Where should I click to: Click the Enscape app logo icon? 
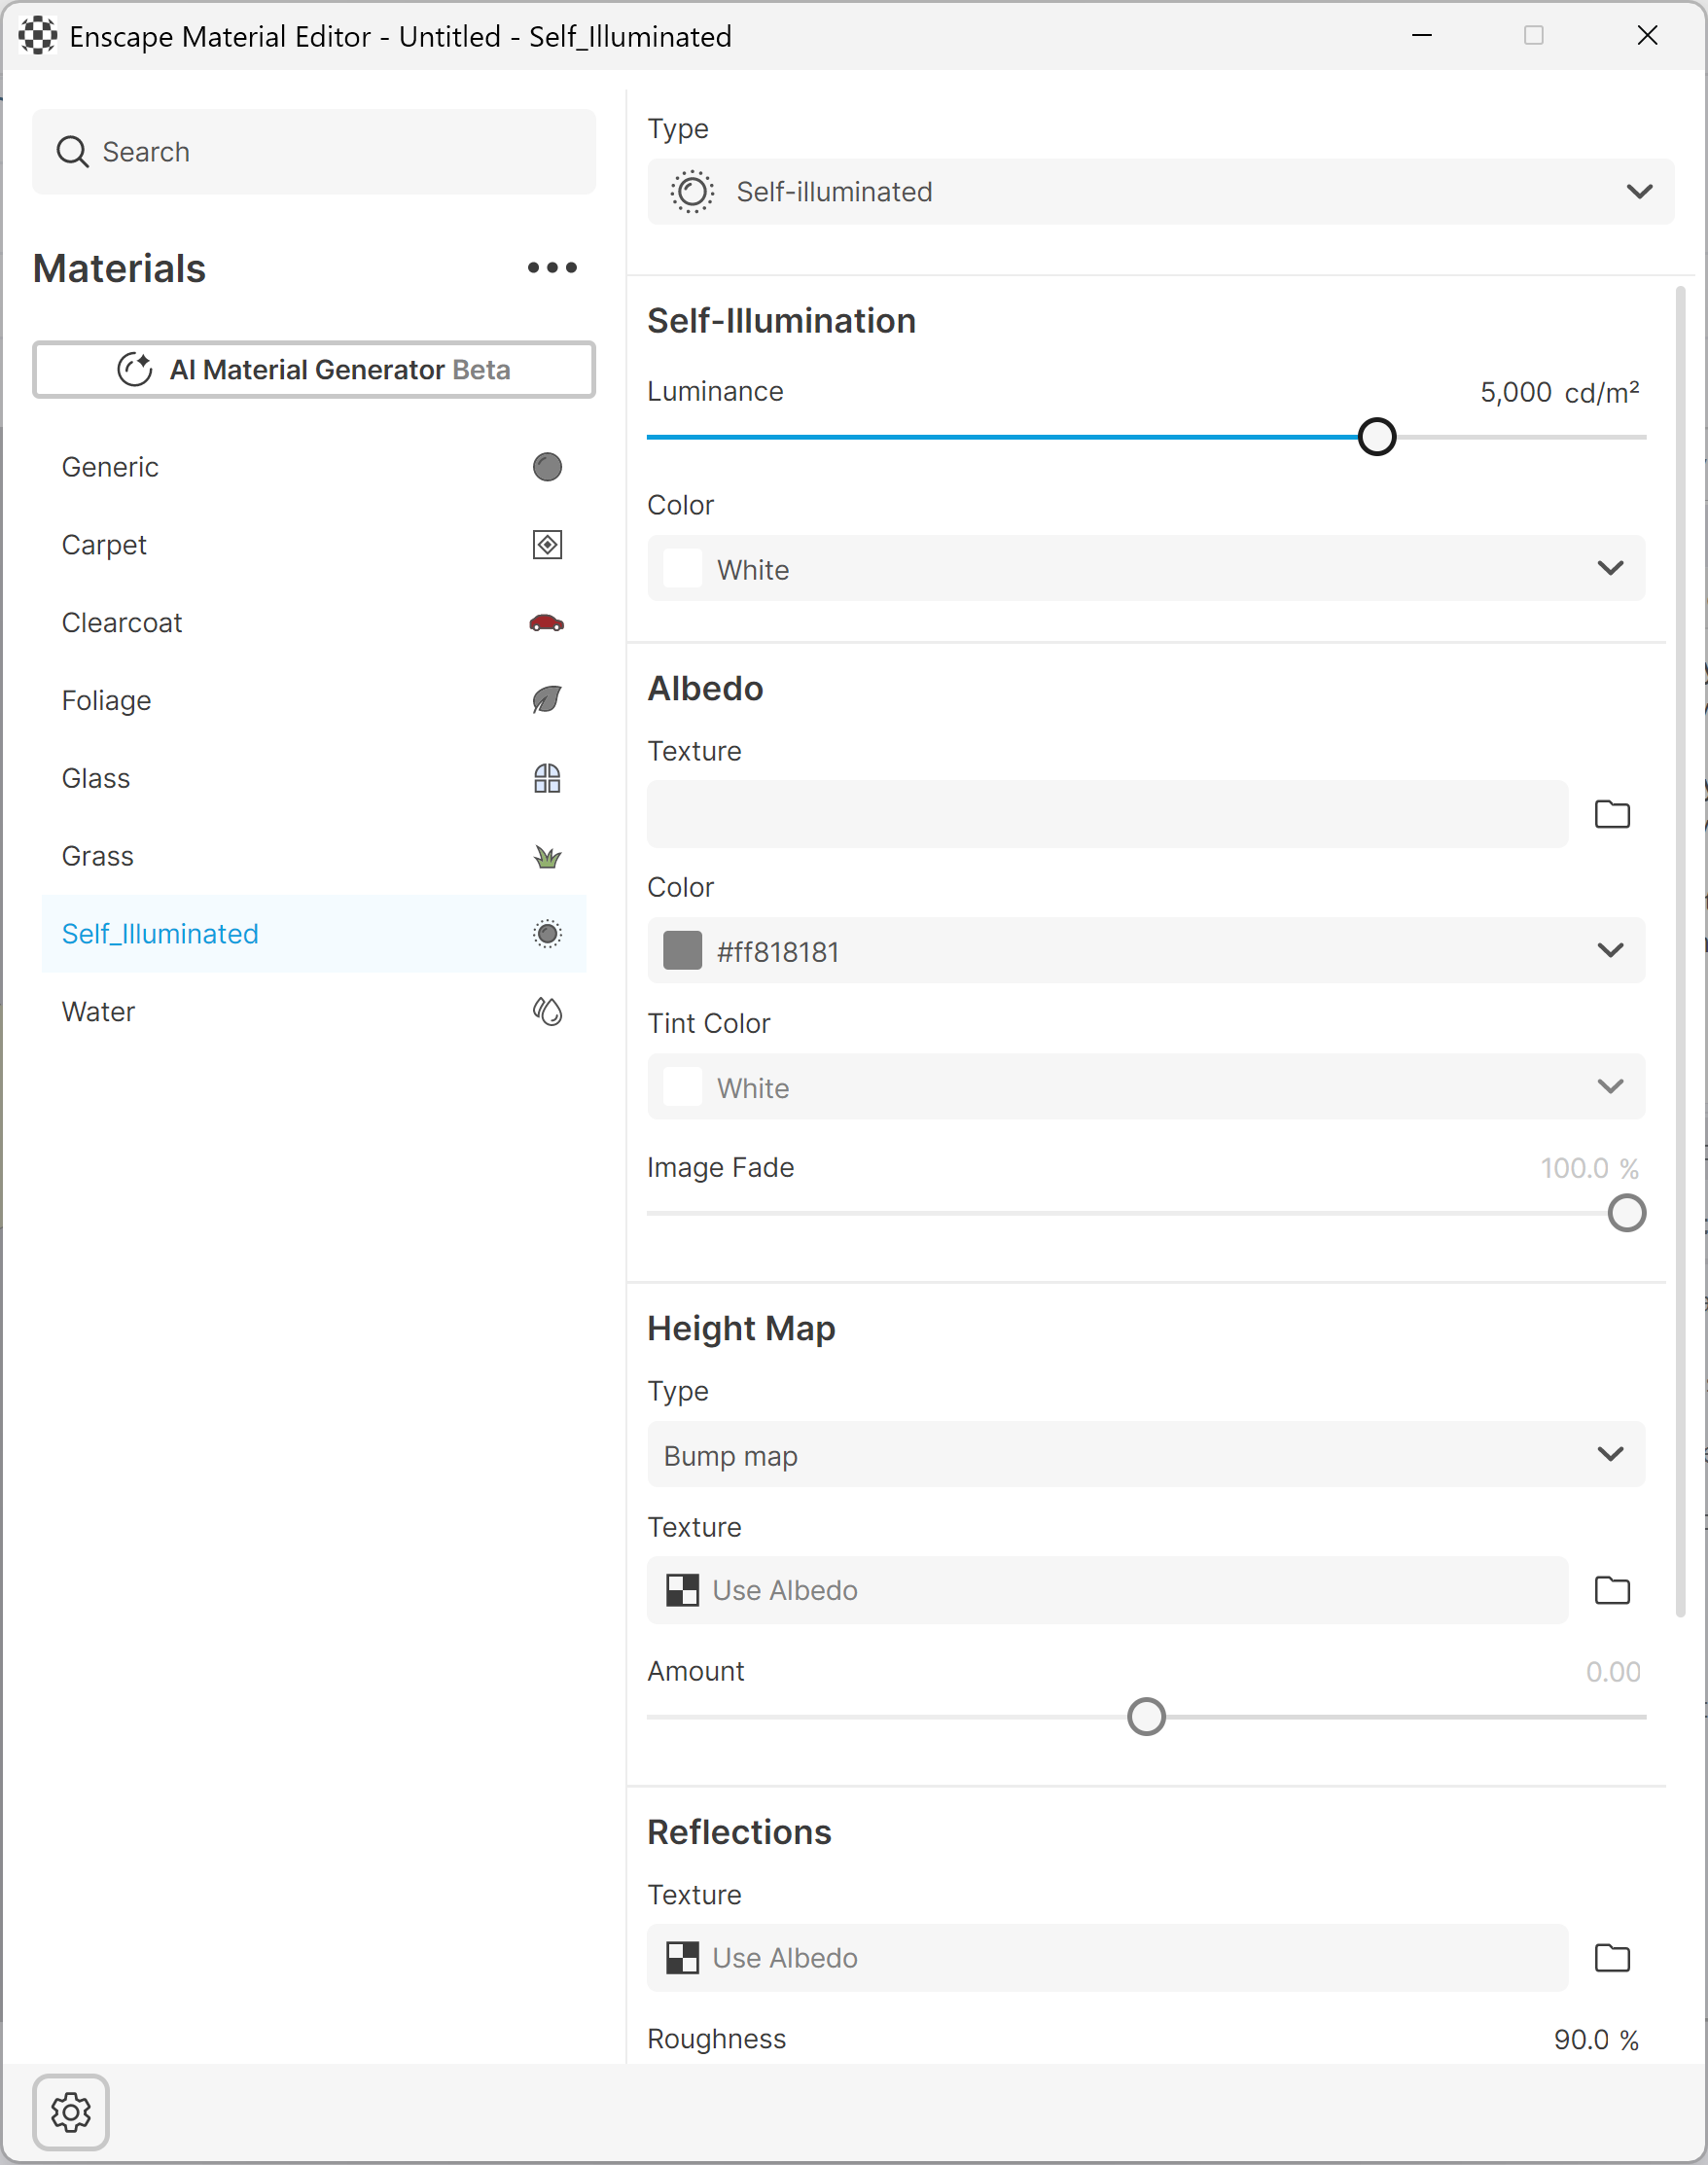[x=38, y=36]
